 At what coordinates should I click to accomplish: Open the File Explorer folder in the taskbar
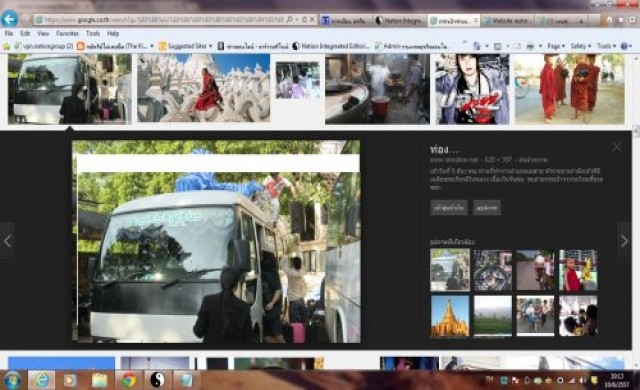[99, 380]
